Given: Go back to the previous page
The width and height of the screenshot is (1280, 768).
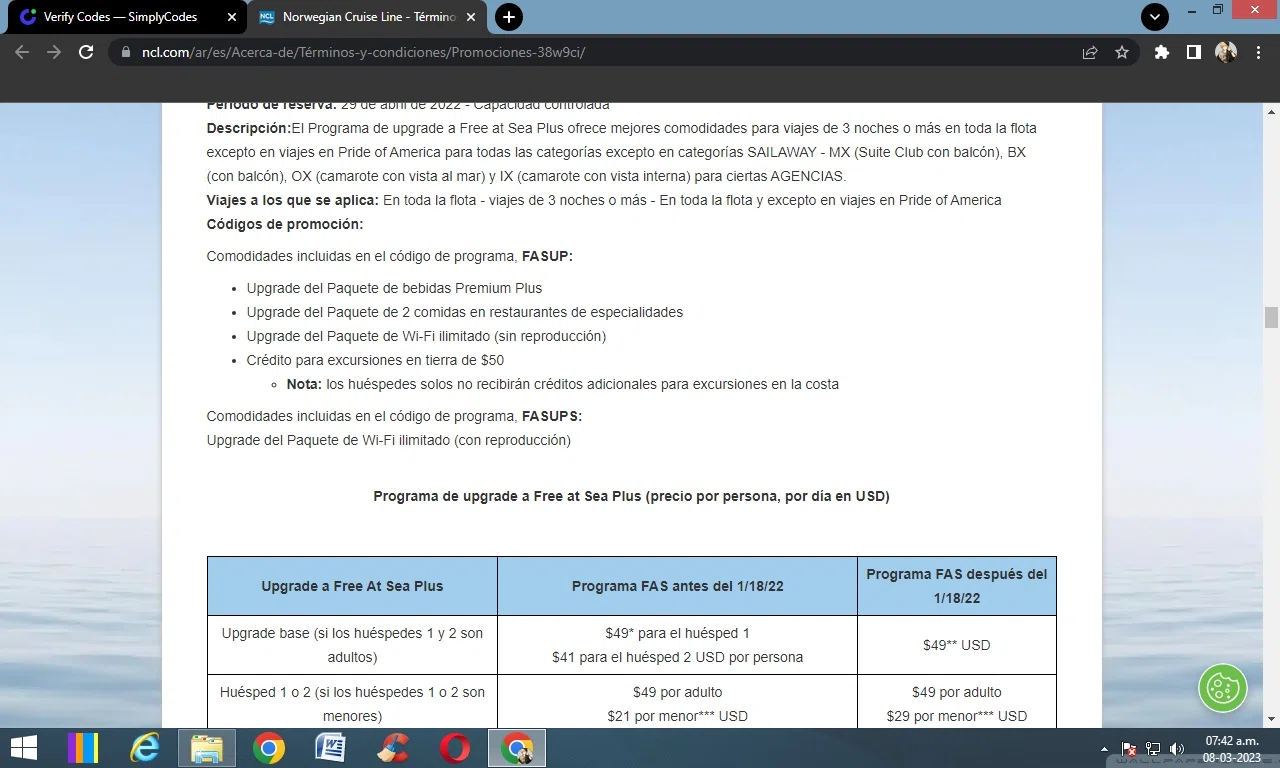Looking at the screenshot, I should tap(22, 52).
